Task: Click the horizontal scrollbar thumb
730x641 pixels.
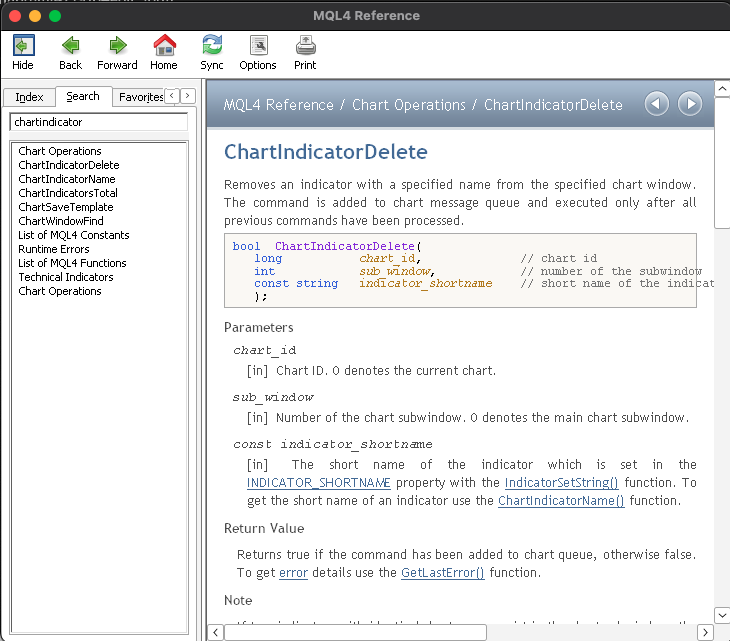Action: coord(356,632)
